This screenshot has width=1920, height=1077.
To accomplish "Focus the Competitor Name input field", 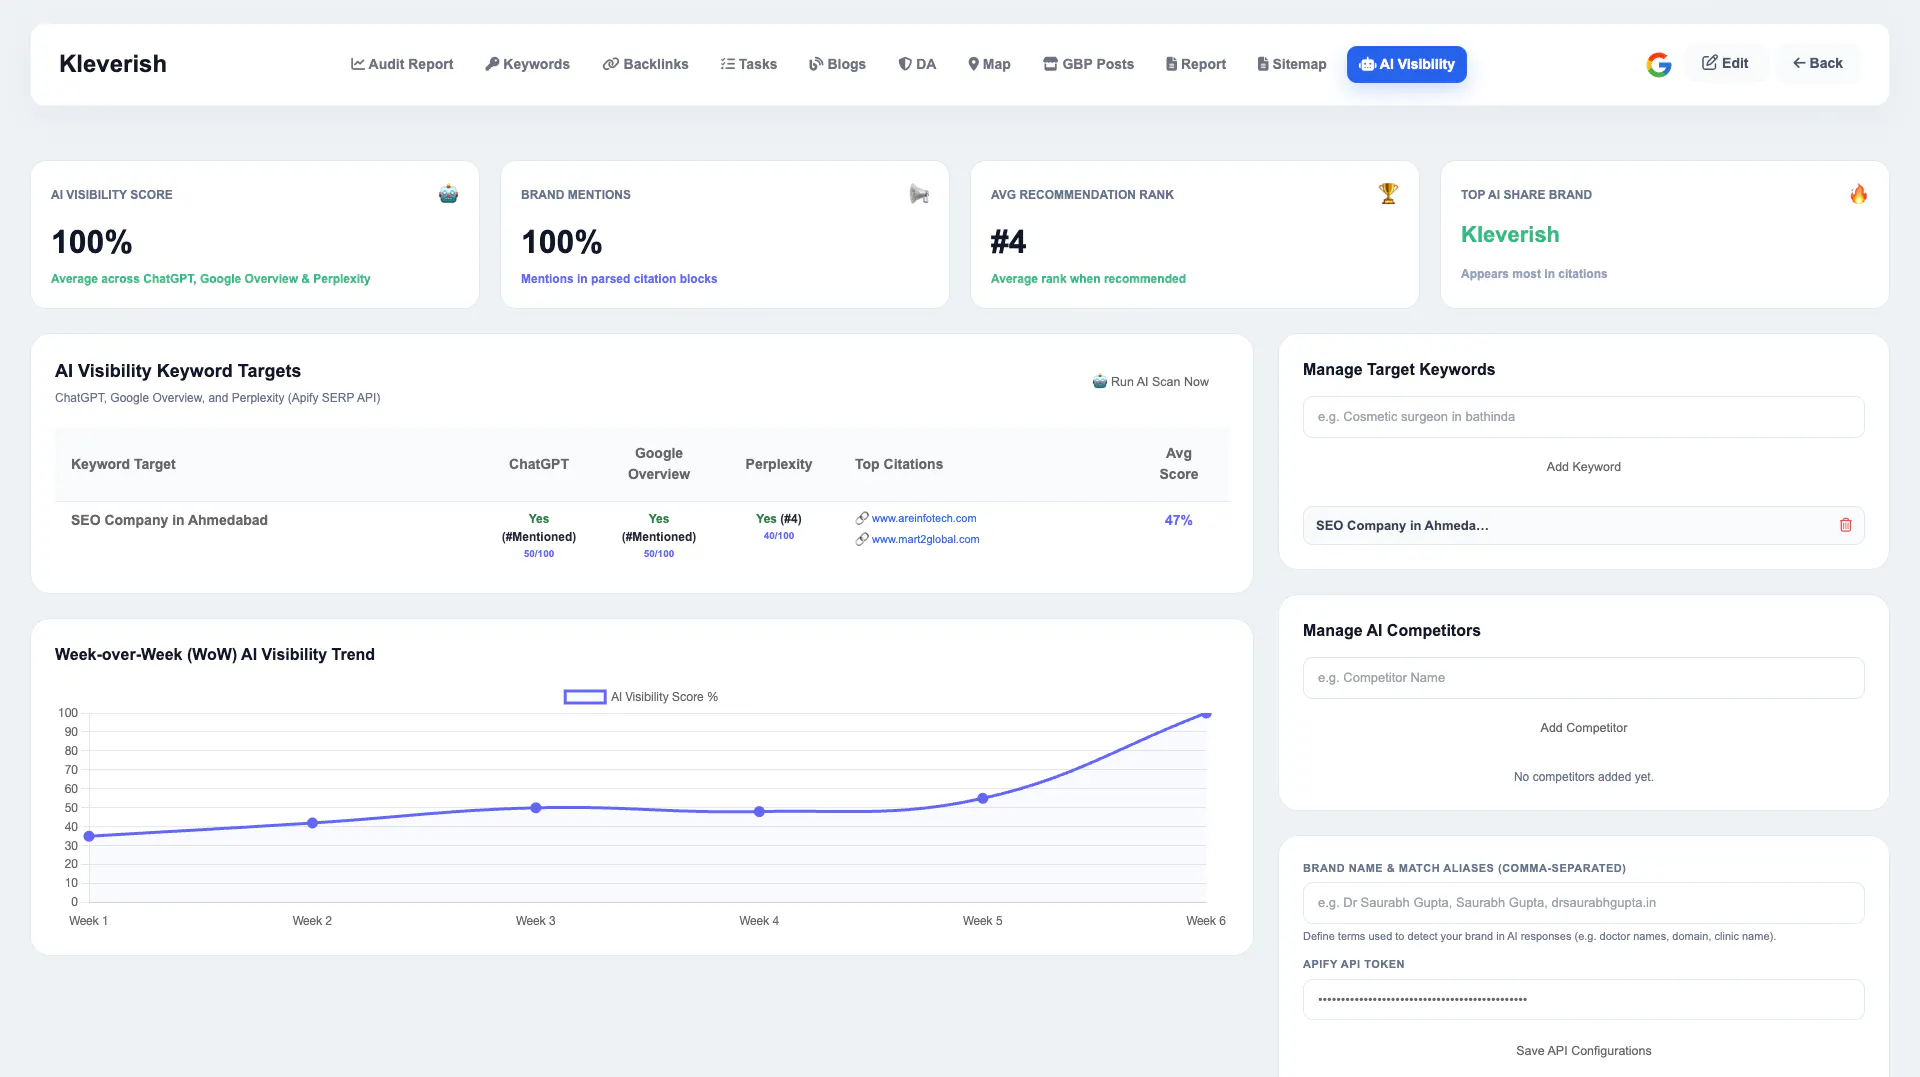I will point(1584,678).
